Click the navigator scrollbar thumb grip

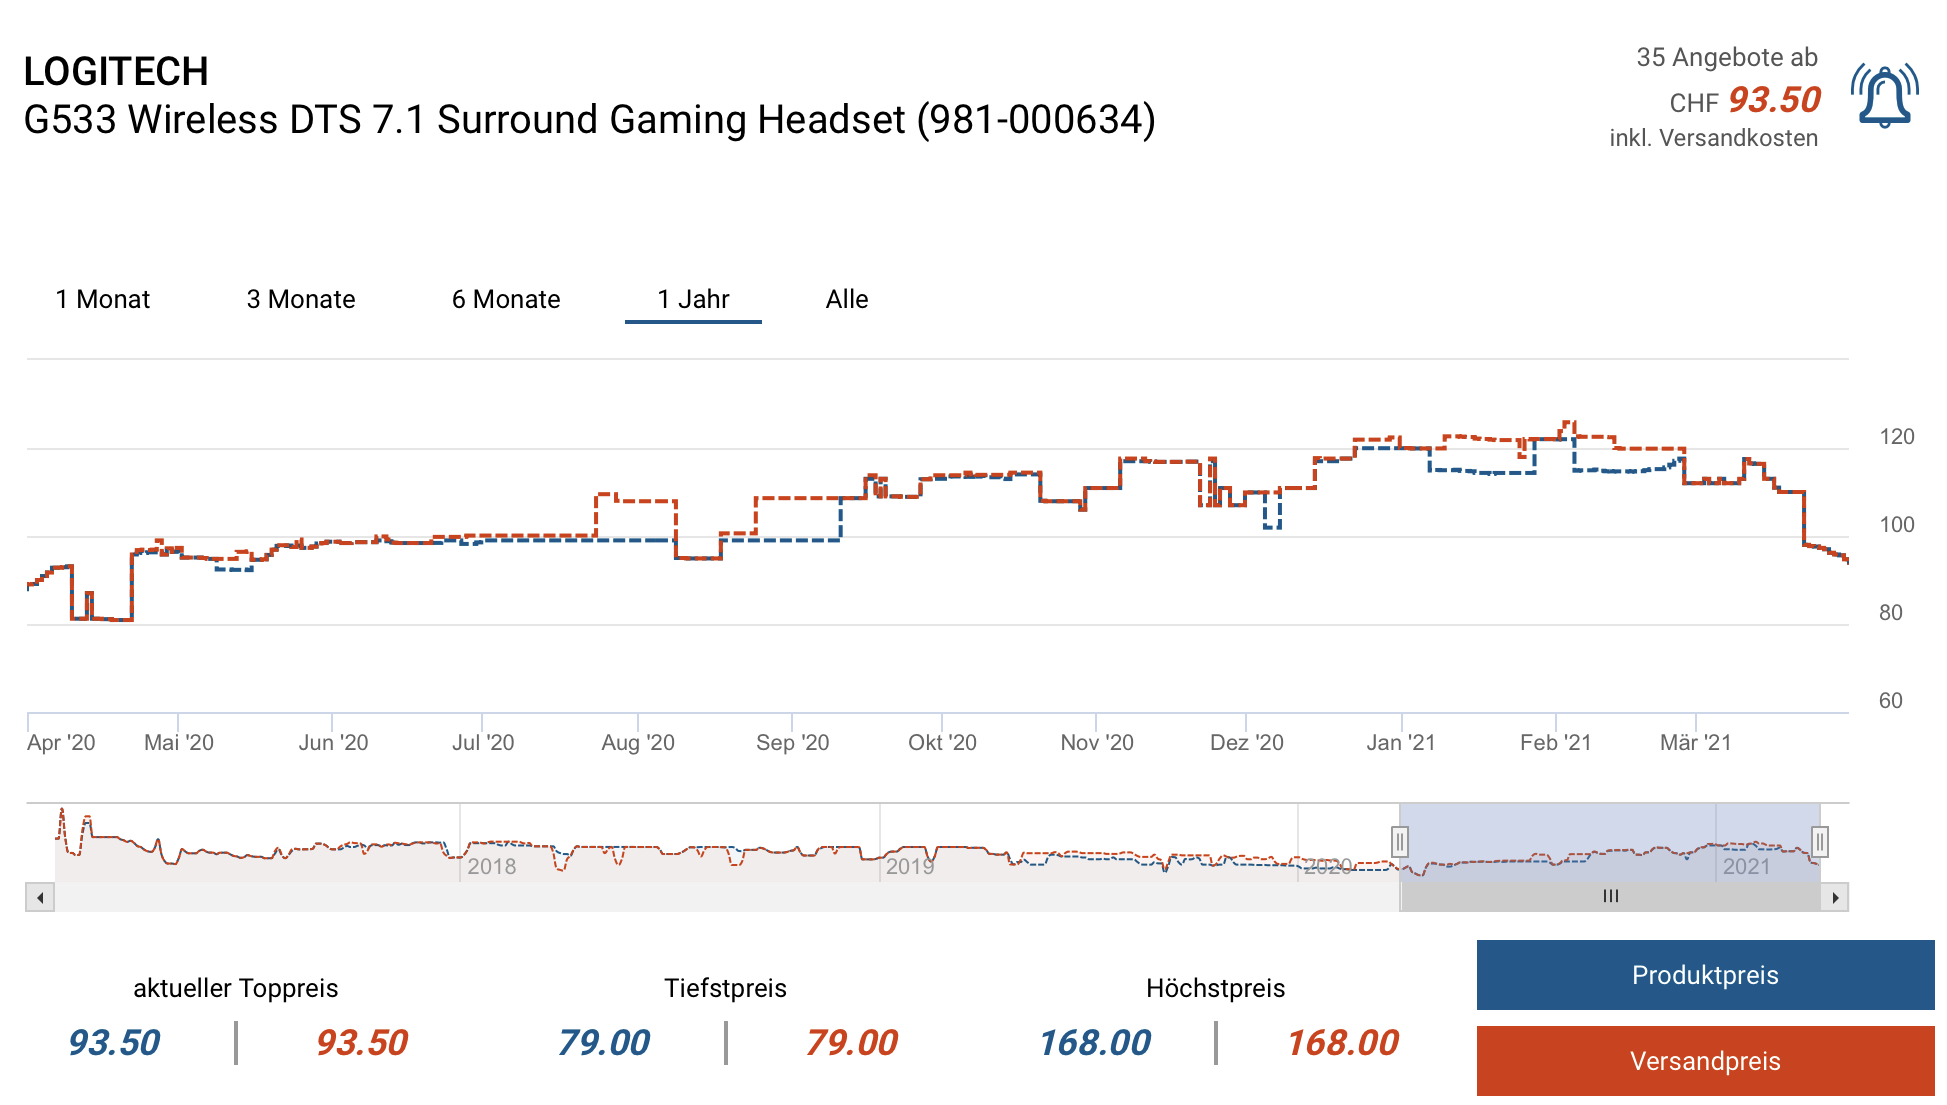1610,897
